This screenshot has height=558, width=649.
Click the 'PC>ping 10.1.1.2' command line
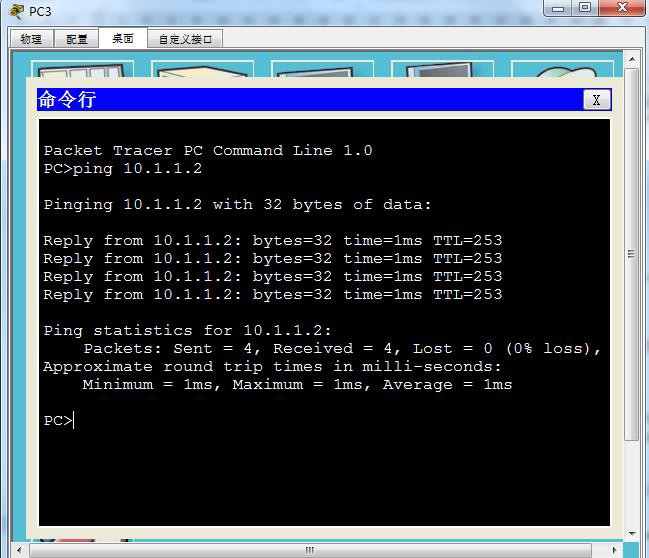click(x=123, y=168)
